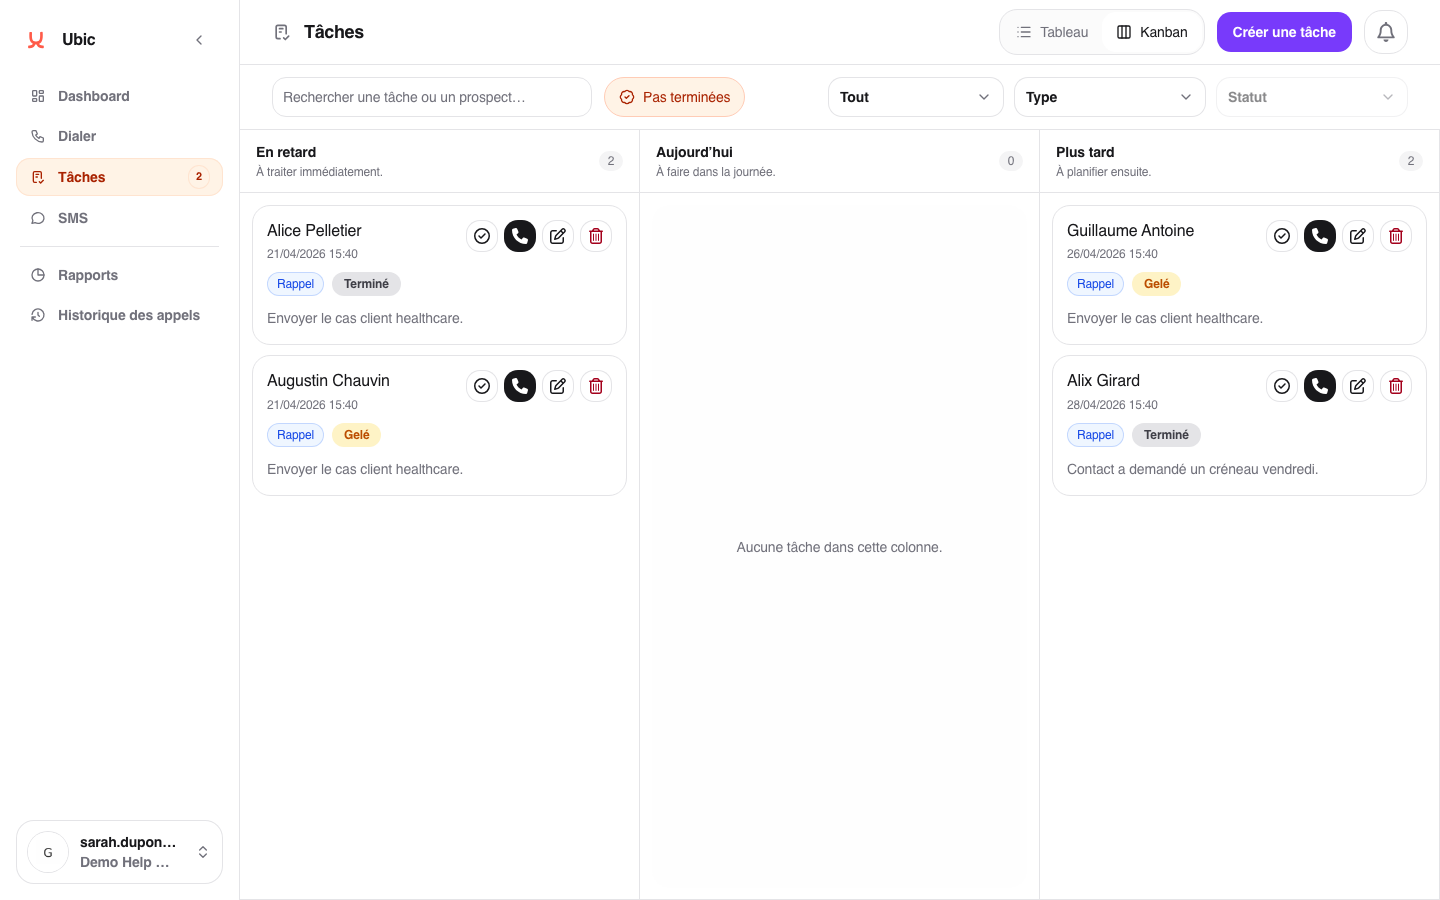The image size is (1440, 900).
Task: Go to Dialer in the sidebar
Action: (77, 136)
